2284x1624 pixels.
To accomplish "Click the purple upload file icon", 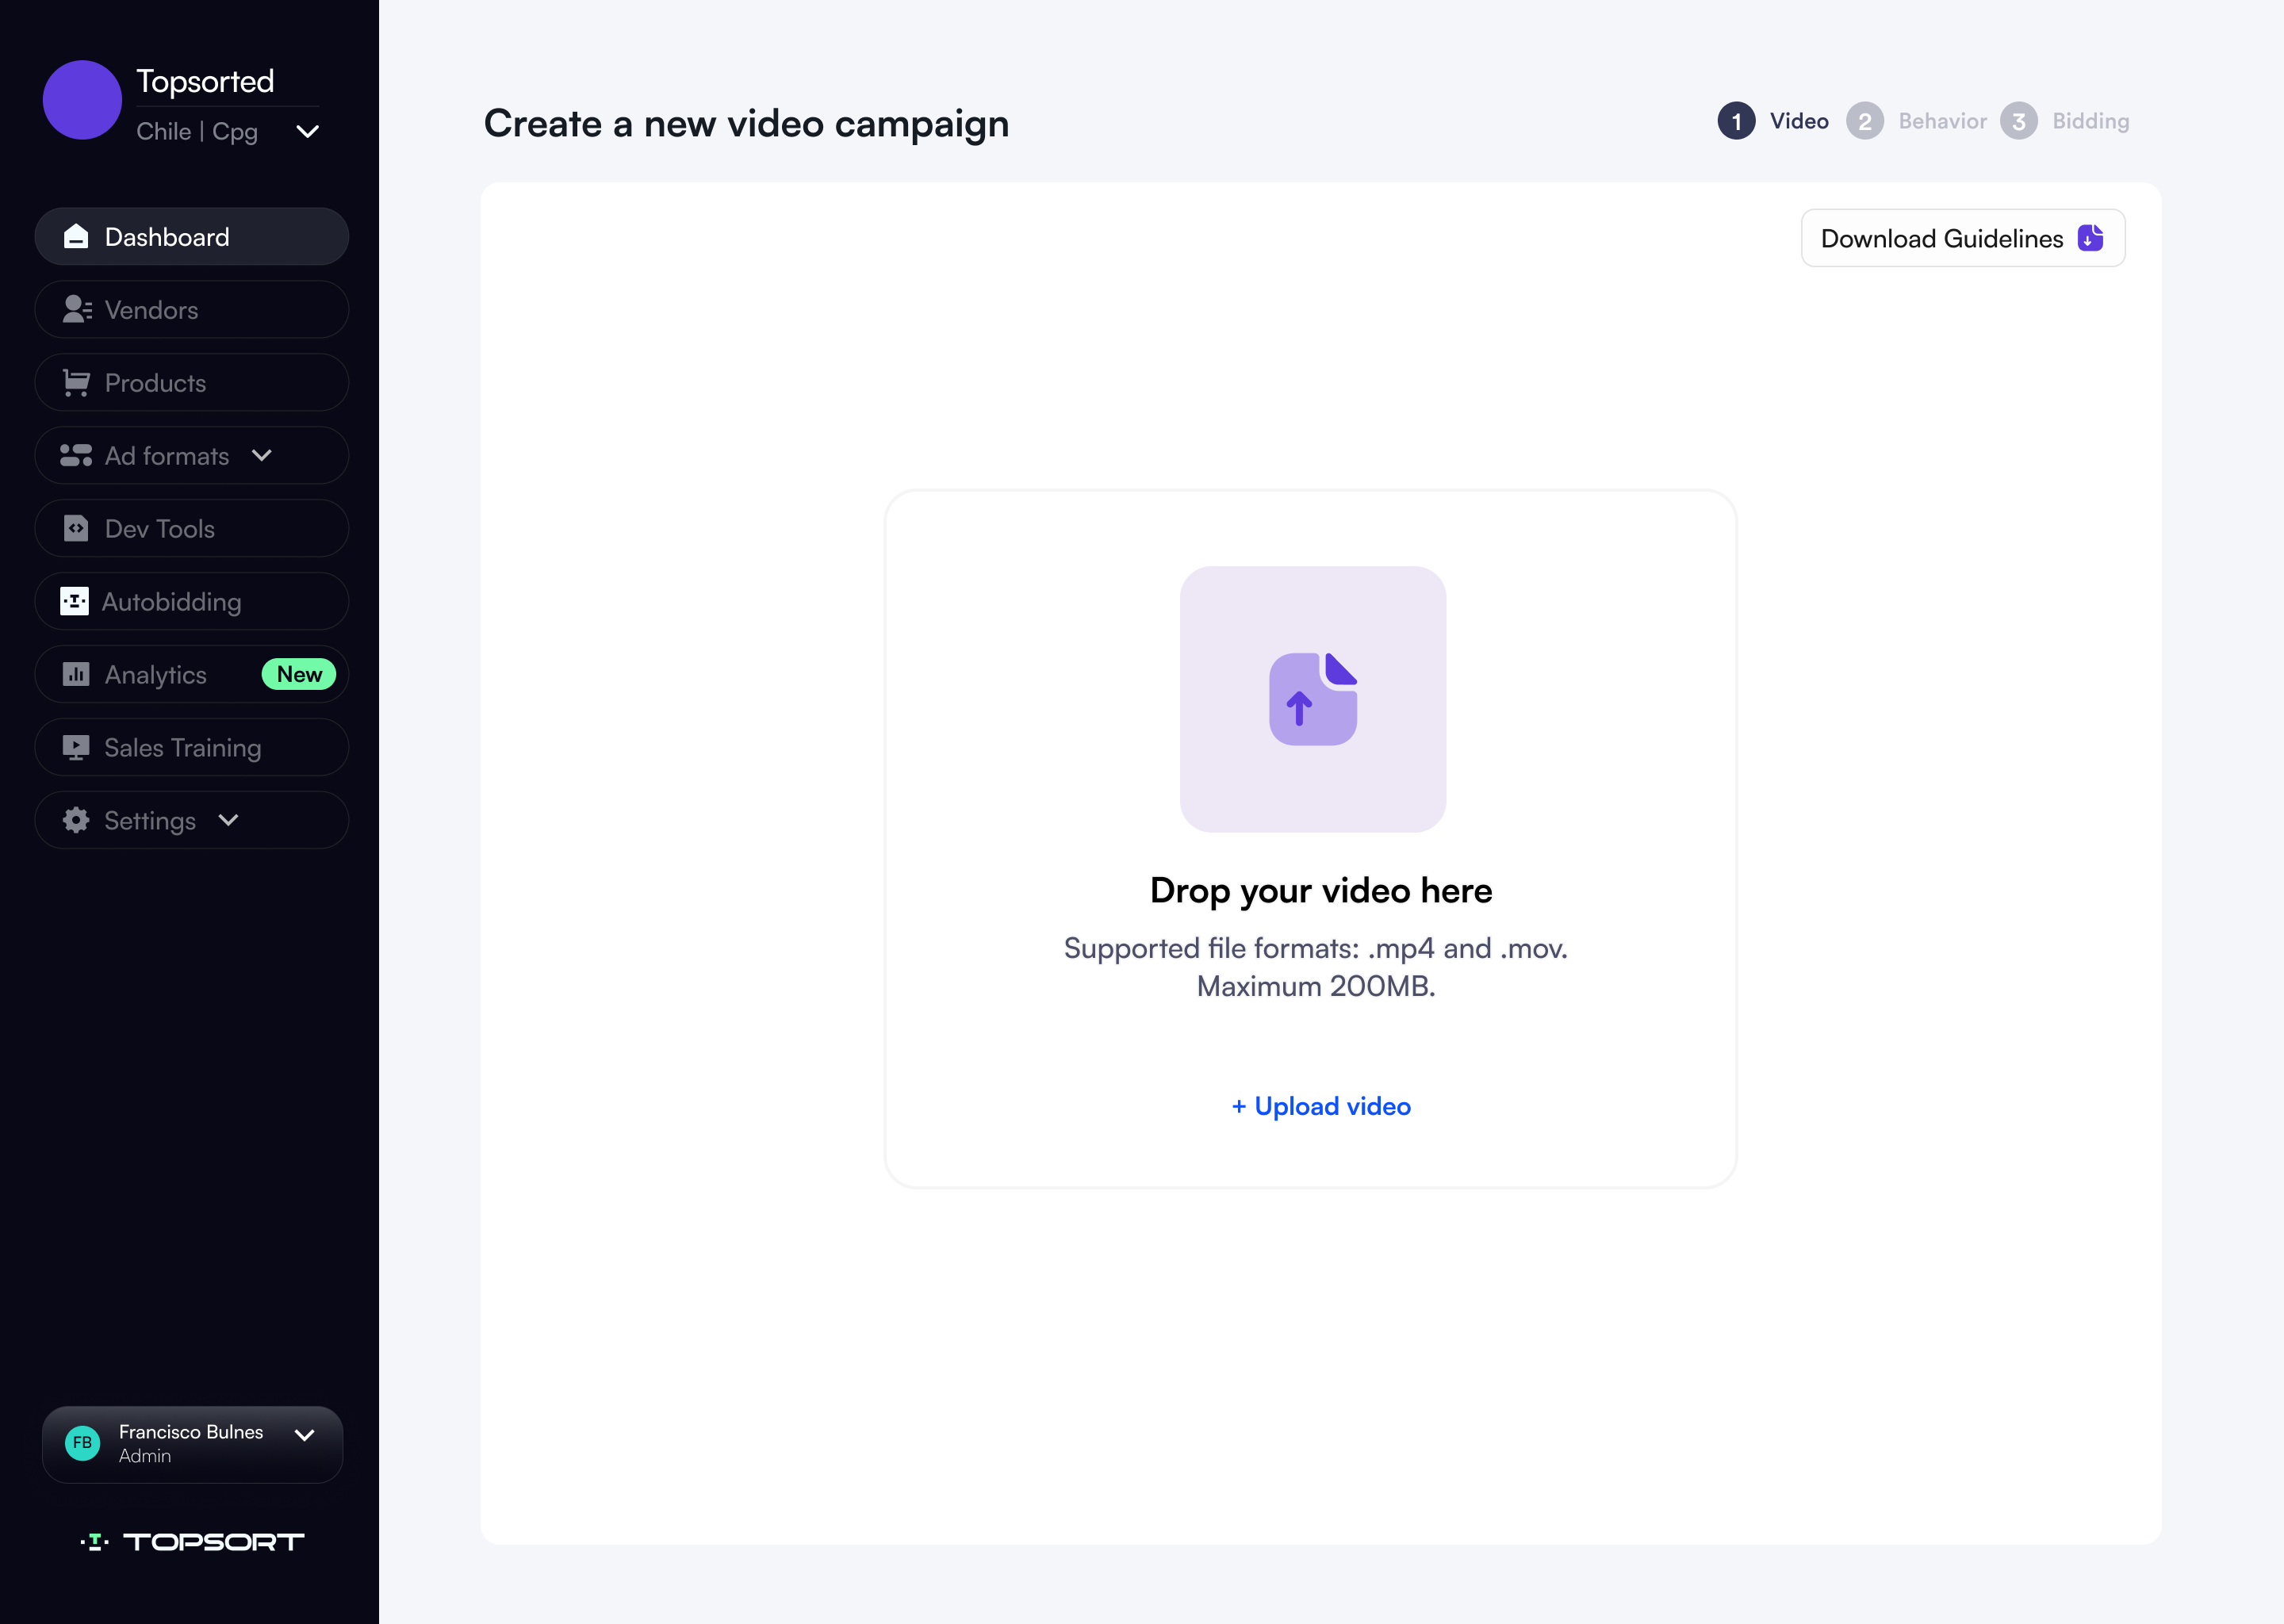I will click(1312, 699).
